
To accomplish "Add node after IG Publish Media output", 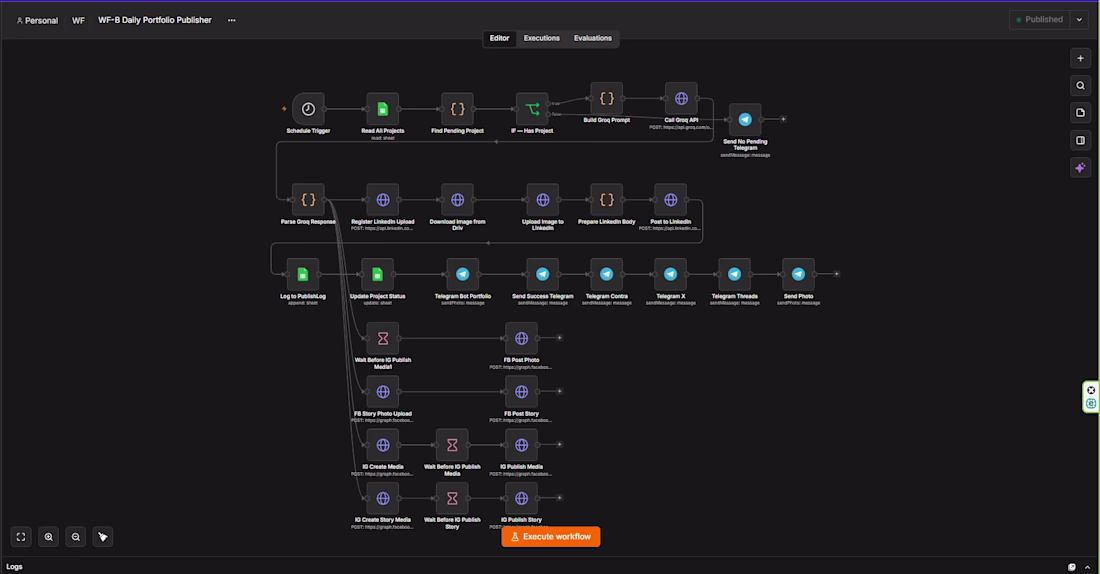I will click(559, 445).
